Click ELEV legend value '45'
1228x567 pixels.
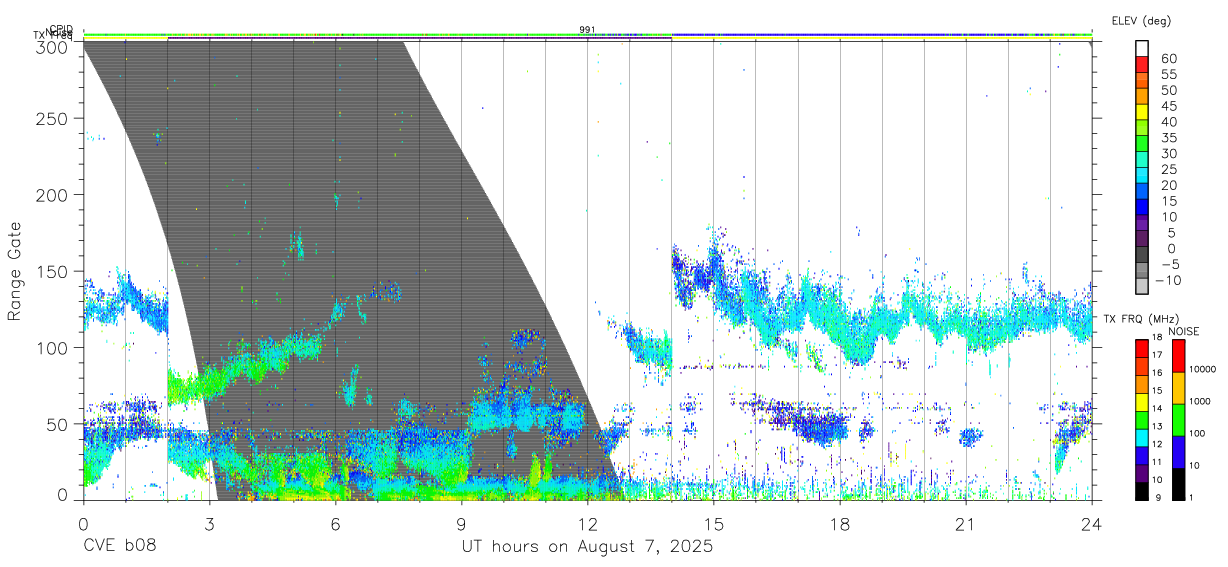click(x=1168, y=106)
